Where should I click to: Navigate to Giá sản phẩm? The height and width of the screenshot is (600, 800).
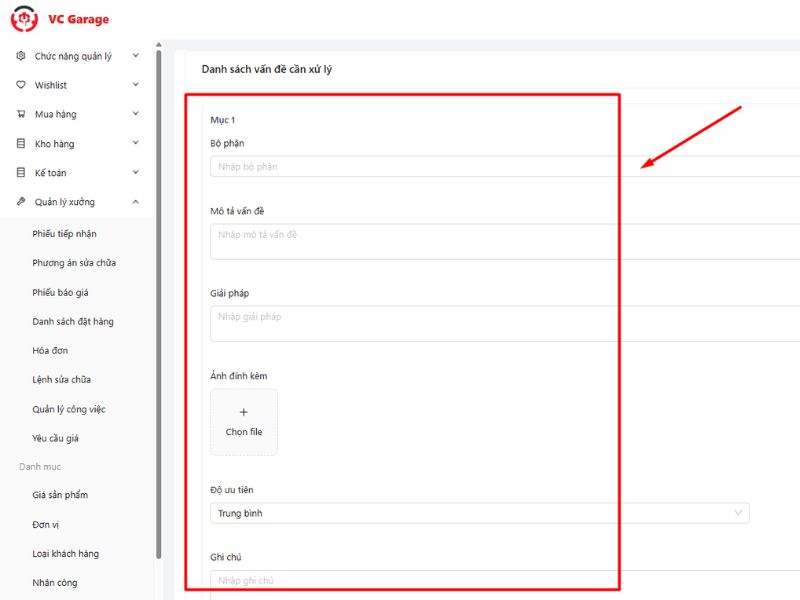coord(60,495)
